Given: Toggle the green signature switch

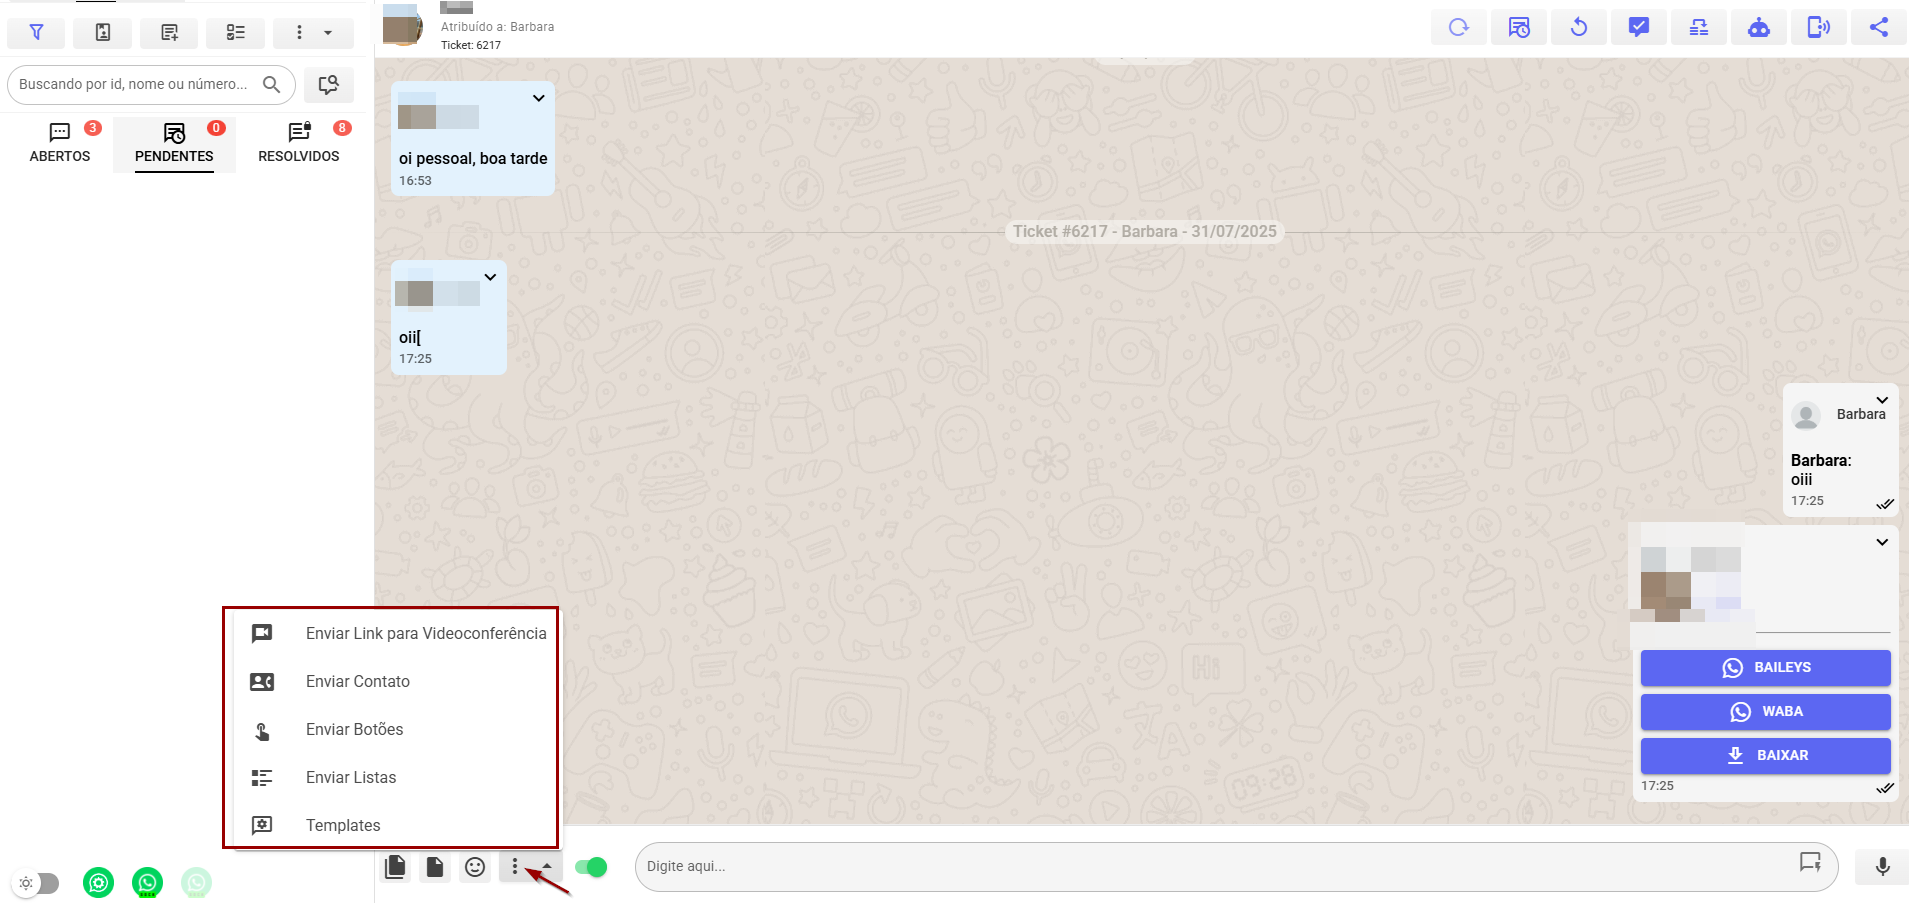Looking at the screenshot, I should [x=592, y=867].
